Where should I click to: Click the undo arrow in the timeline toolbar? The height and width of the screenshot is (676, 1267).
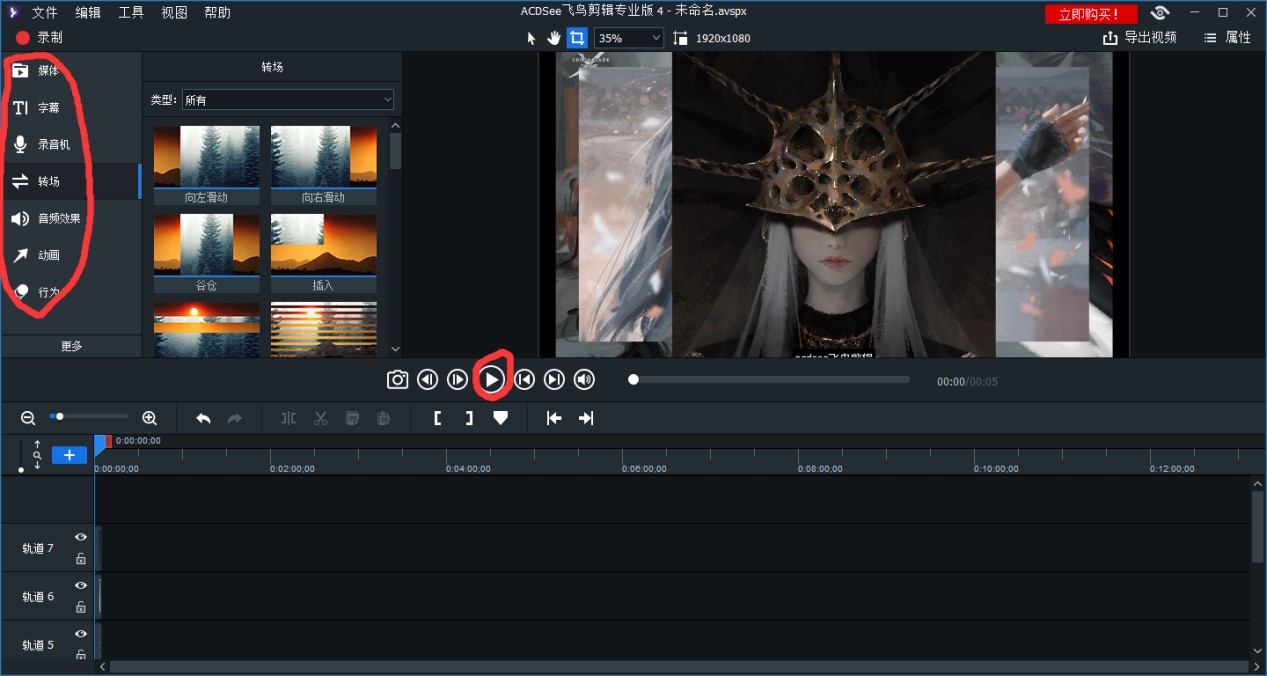pos(203,418)
